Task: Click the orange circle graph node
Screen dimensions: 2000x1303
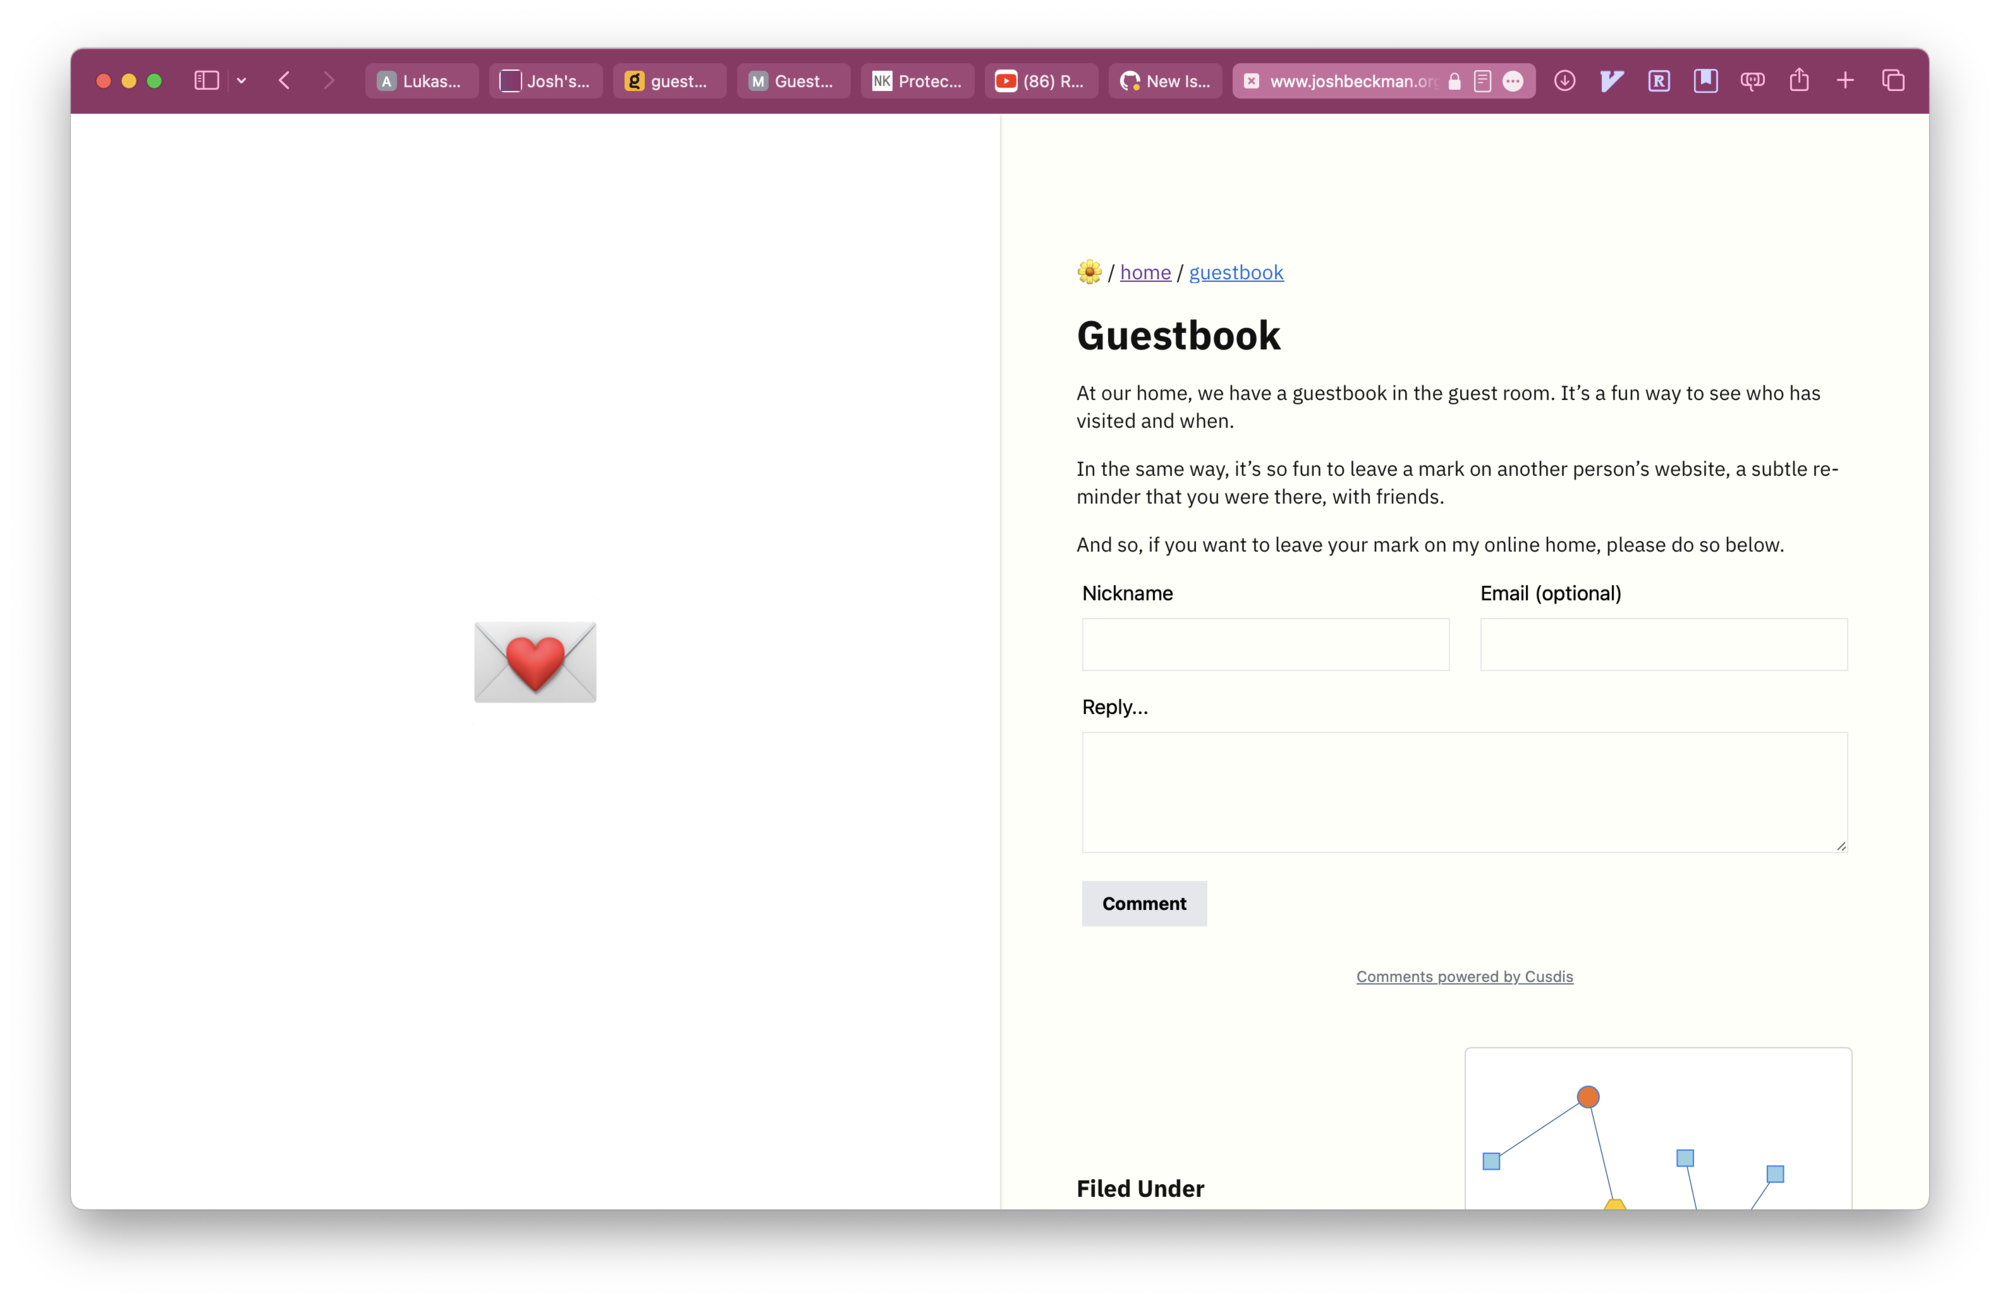Action: pos(1588,1097)
